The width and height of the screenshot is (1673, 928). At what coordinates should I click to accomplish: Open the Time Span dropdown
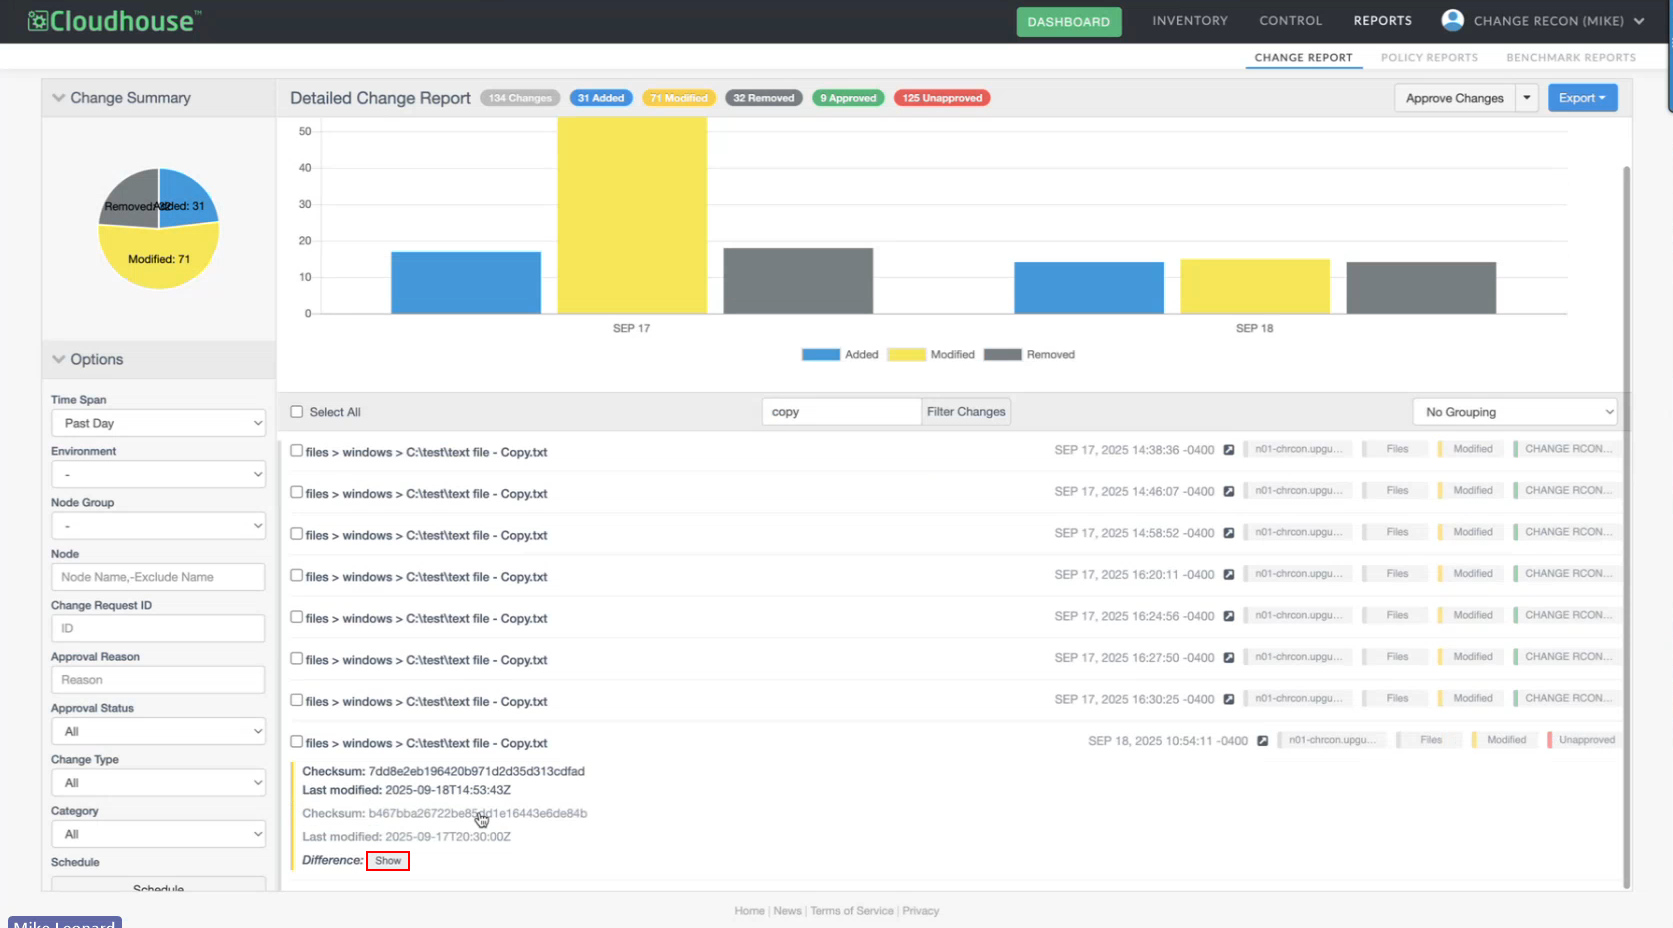(158, 423)
